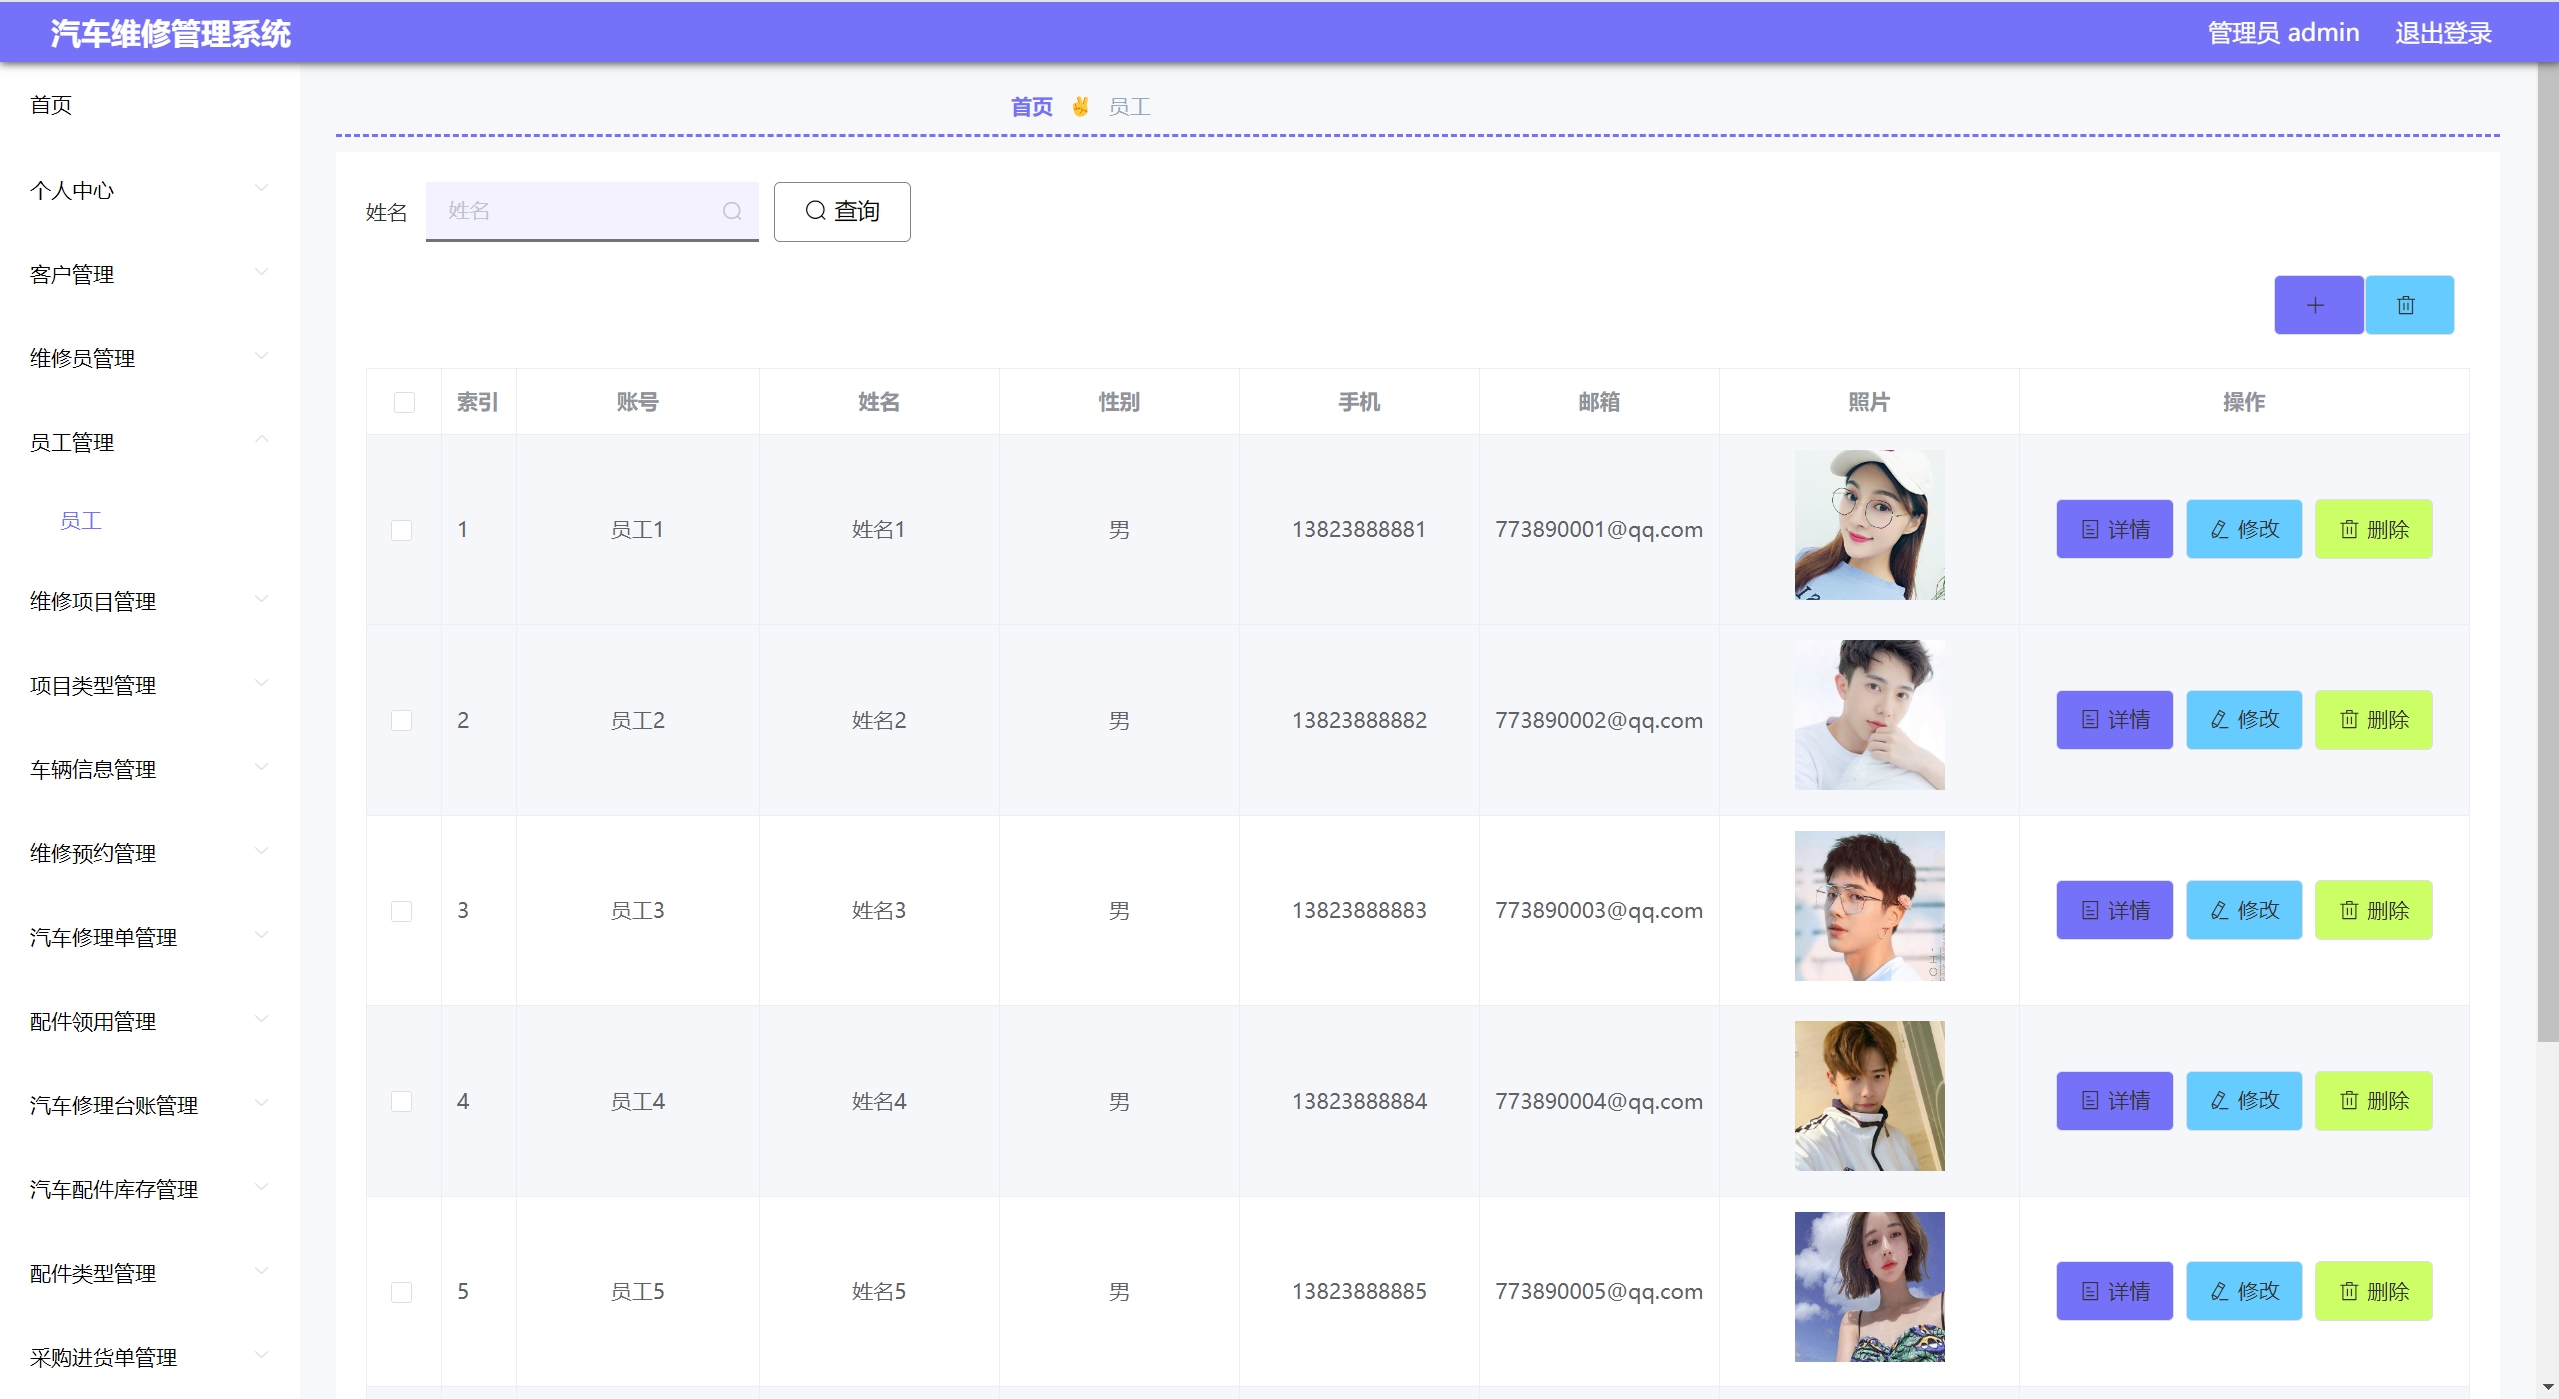Click the plus add-employee icon button
Image resolution: width=2559 pixels, height=1399 pixels.
point(2317,305)
